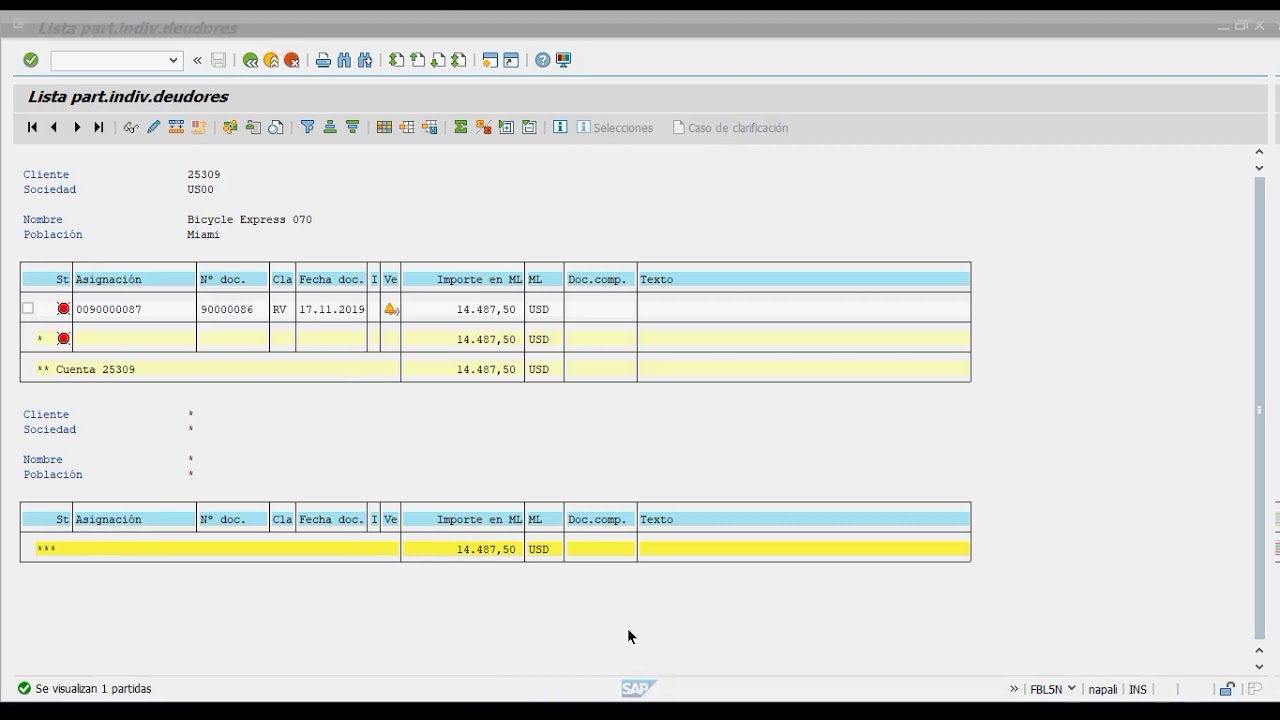Click the Generate Shortcut icon
Image resolution: width=1280 pixels, height=720 pixels.
511,60
